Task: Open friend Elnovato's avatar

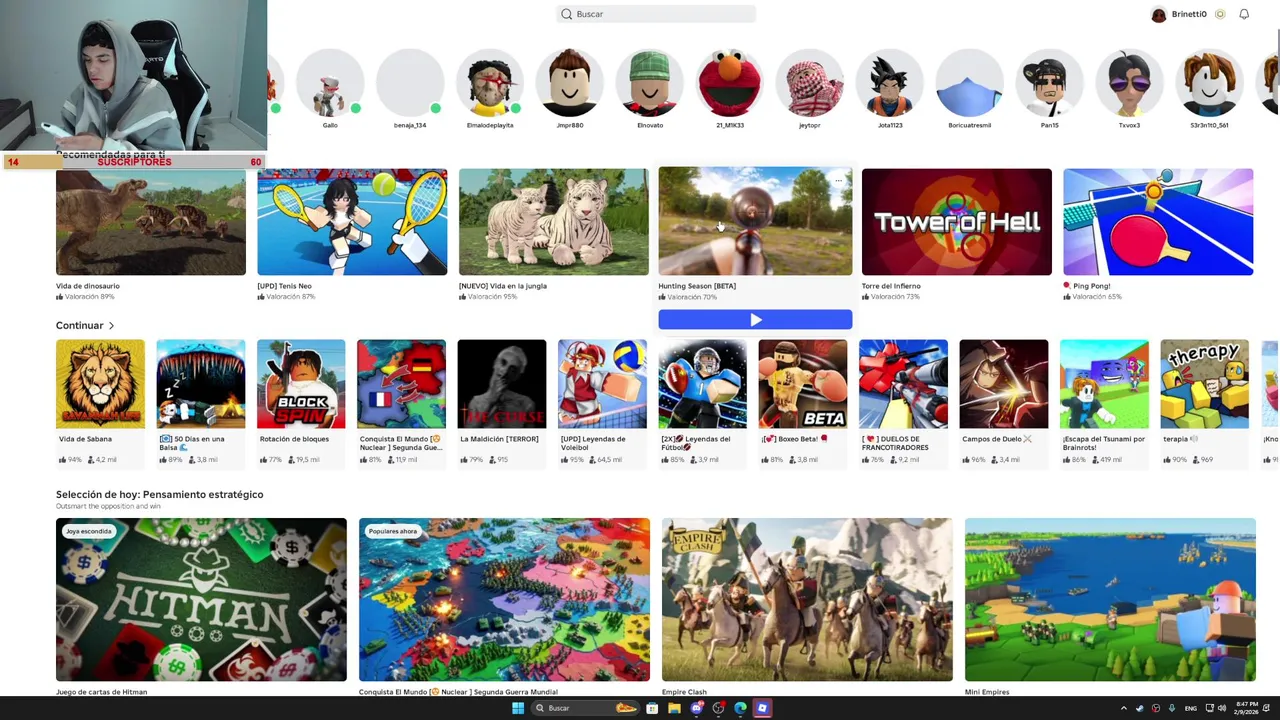Action: [x=650, y=83]
